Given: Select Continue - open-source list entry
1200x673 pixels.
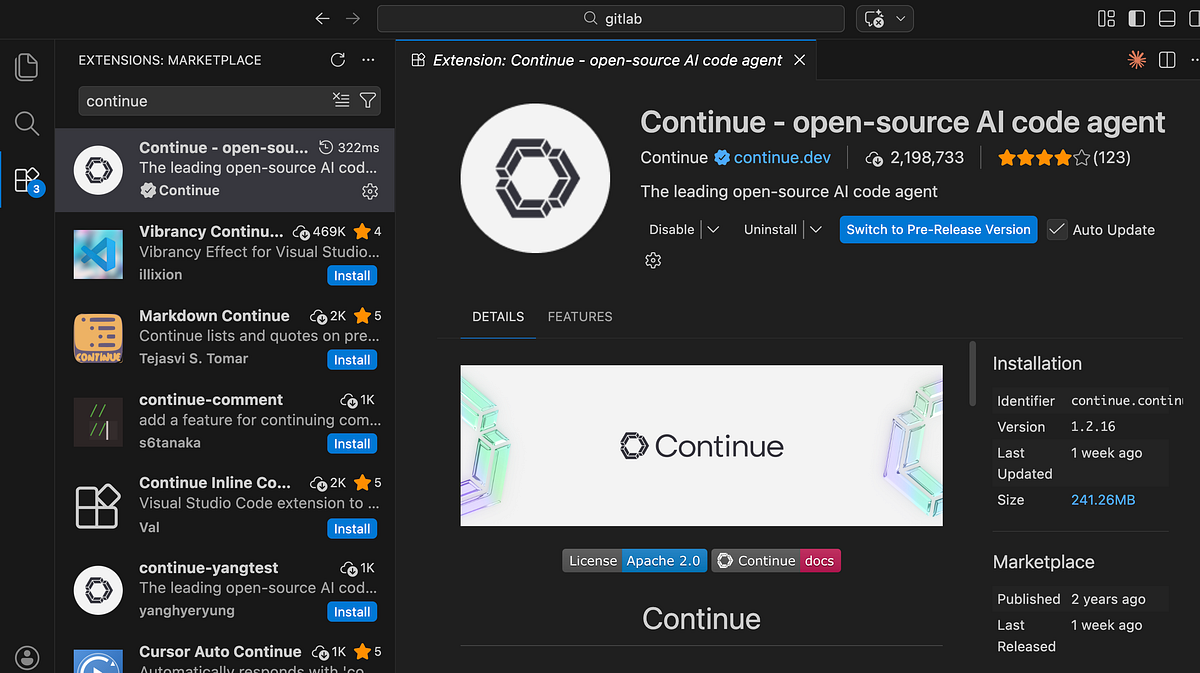Looking at the screenshot, I should tap(225, 169).
